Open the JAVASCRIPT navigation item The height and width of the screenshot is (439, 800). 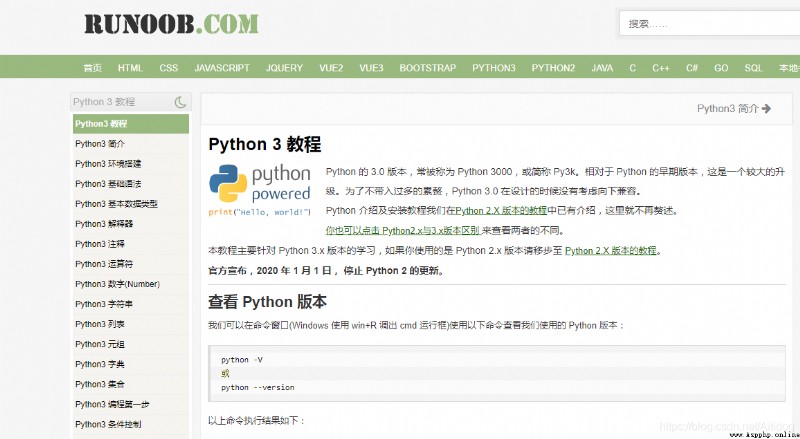[221, 68]
